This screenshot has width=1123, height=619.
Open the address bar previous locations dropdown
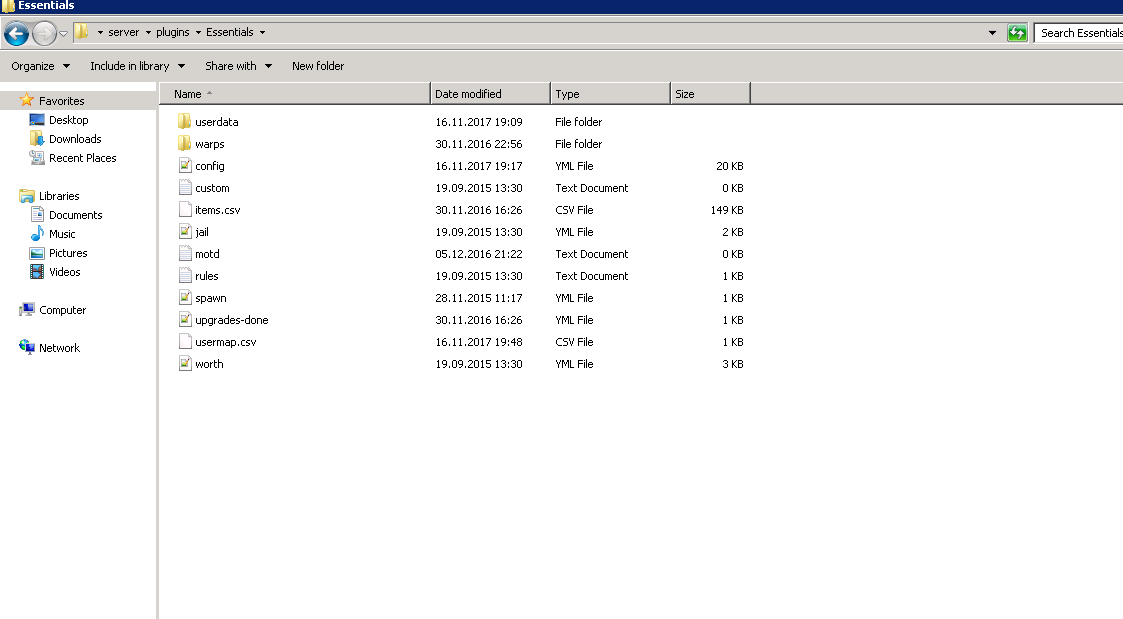pyautogui.click(x=992, y=33)
